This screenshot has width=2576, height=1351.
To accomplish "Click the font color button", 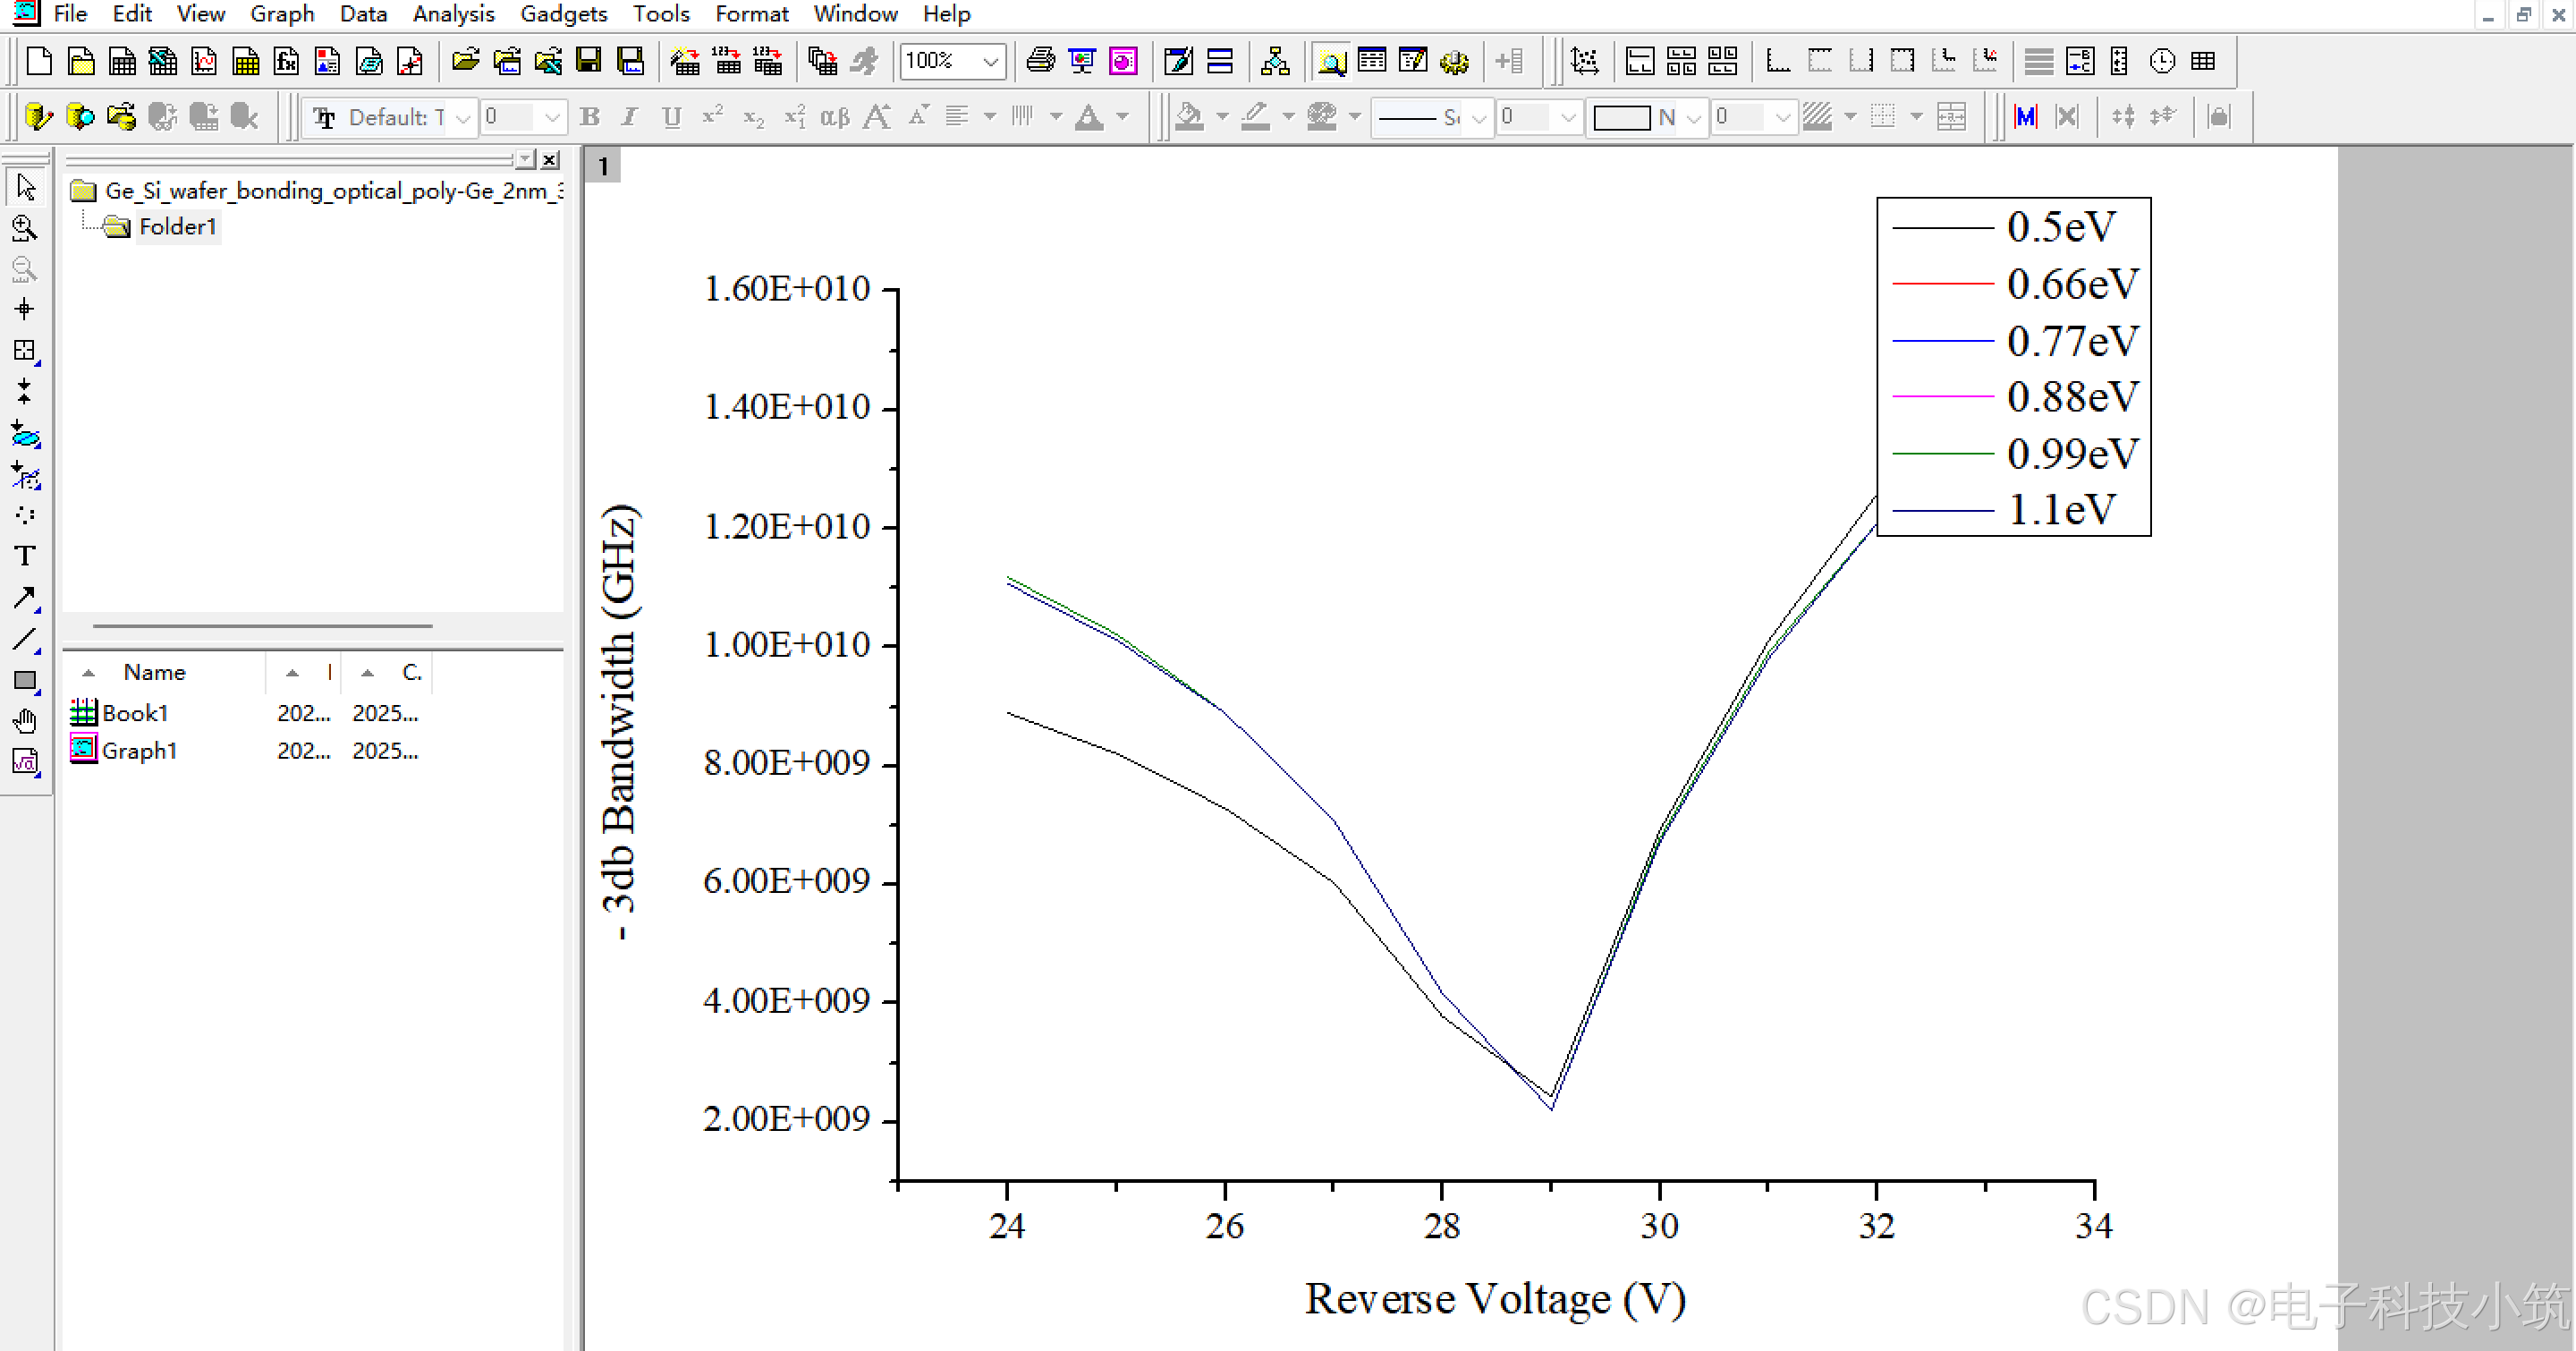I will [1089, 117].
